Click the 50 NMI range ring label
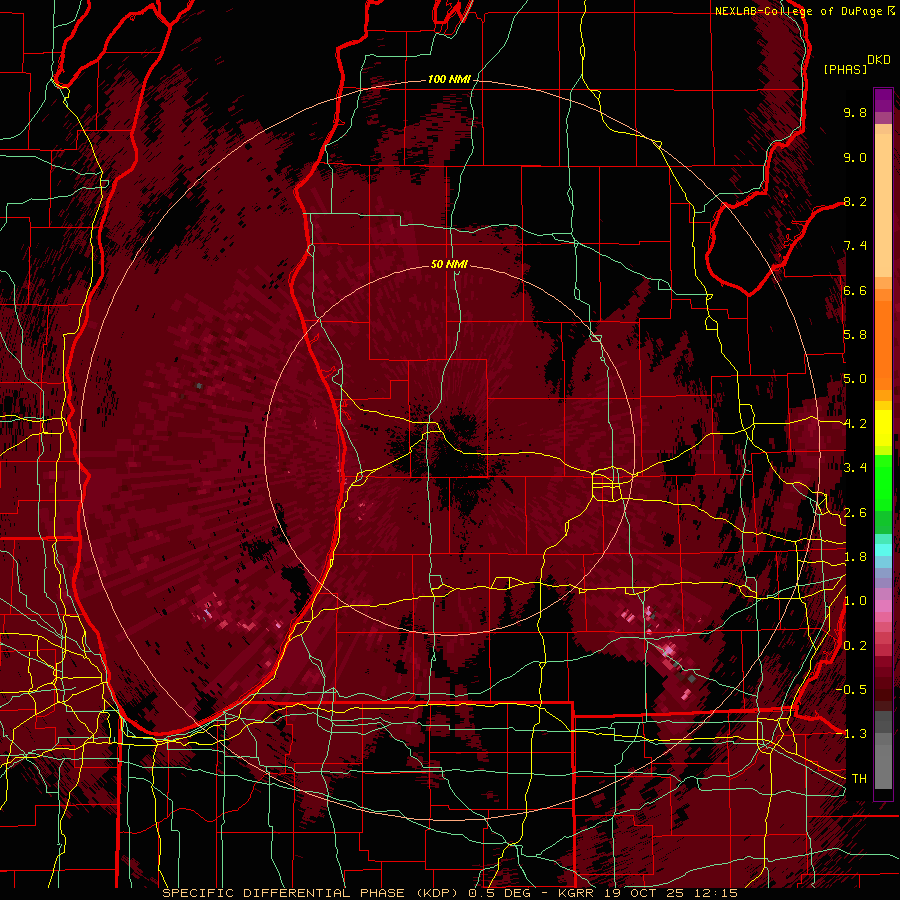The width and height of the screenshot is (900, 900). pos(449,264)
